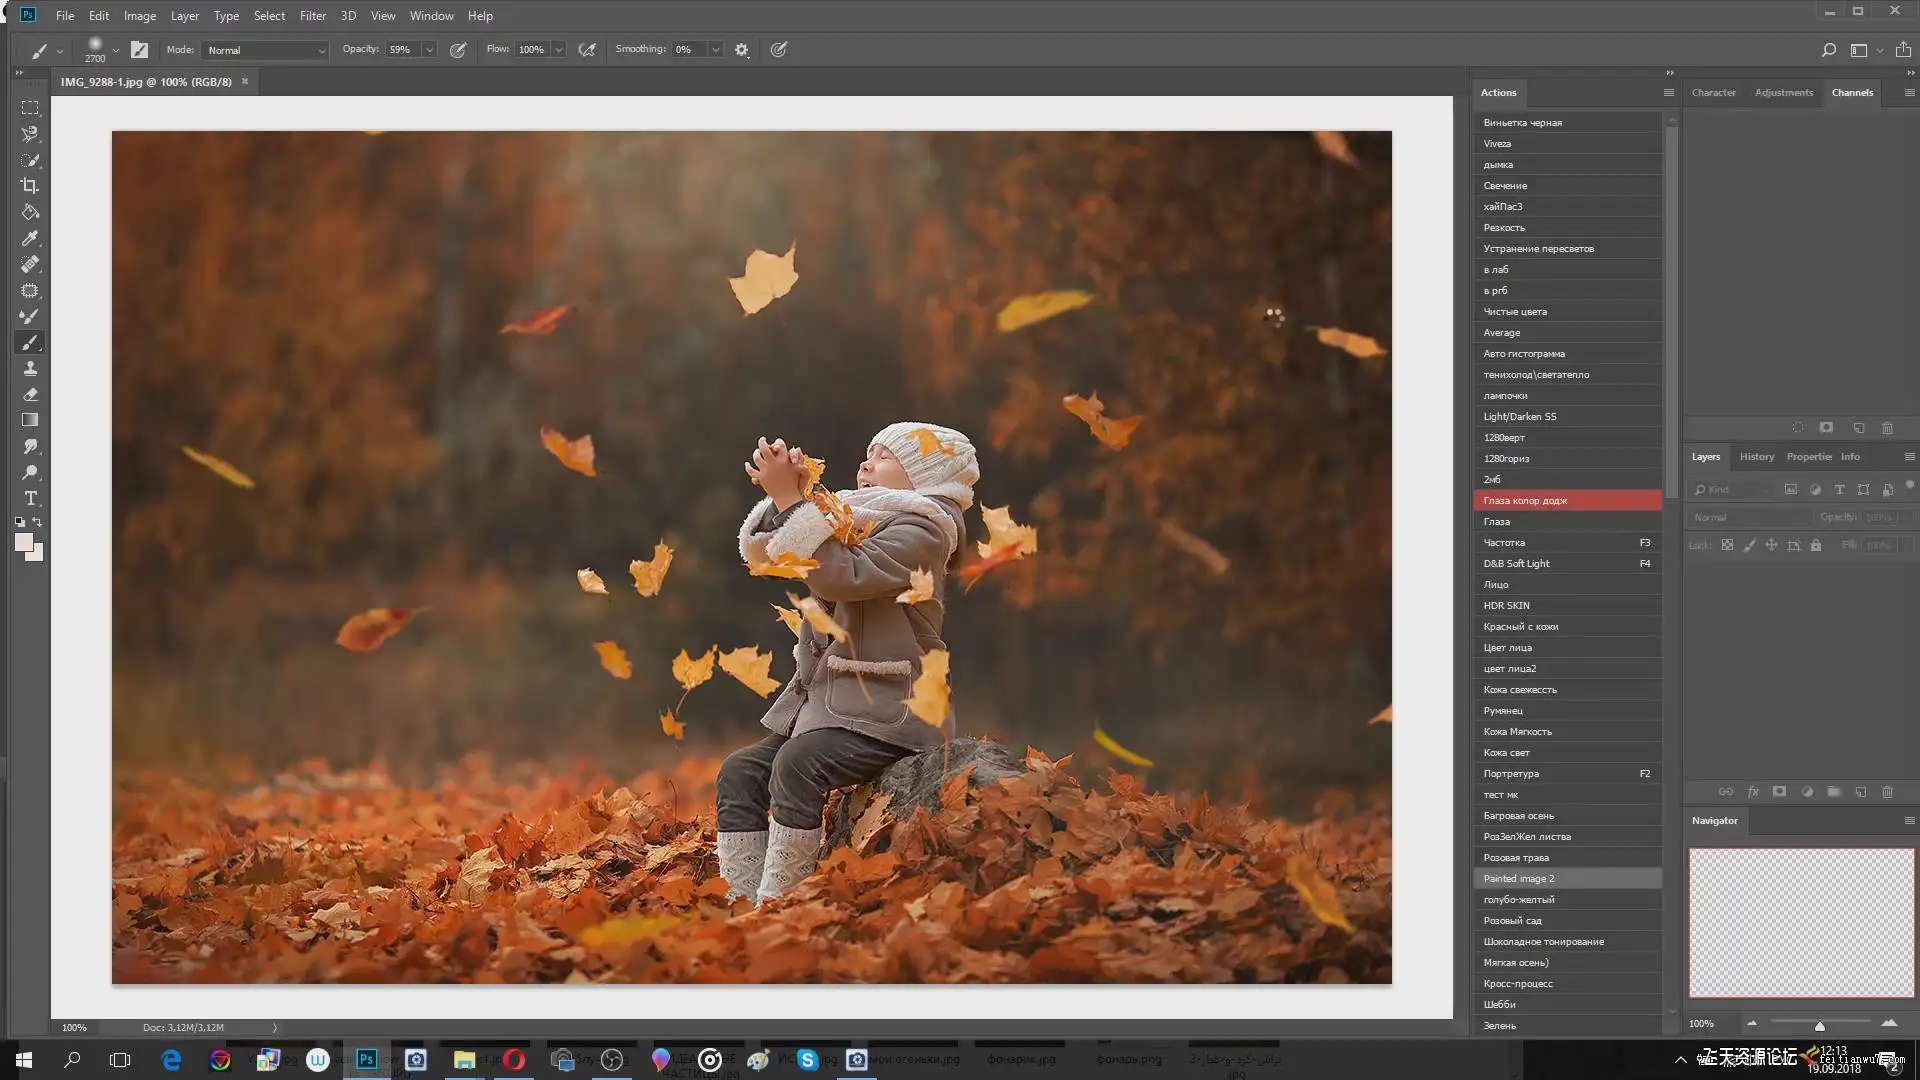Image resolution: width=1920 pixels, height=1080 pixels.
Task: Select the Eraser tool
Action: pyautogui.click(x=30, y=394)
